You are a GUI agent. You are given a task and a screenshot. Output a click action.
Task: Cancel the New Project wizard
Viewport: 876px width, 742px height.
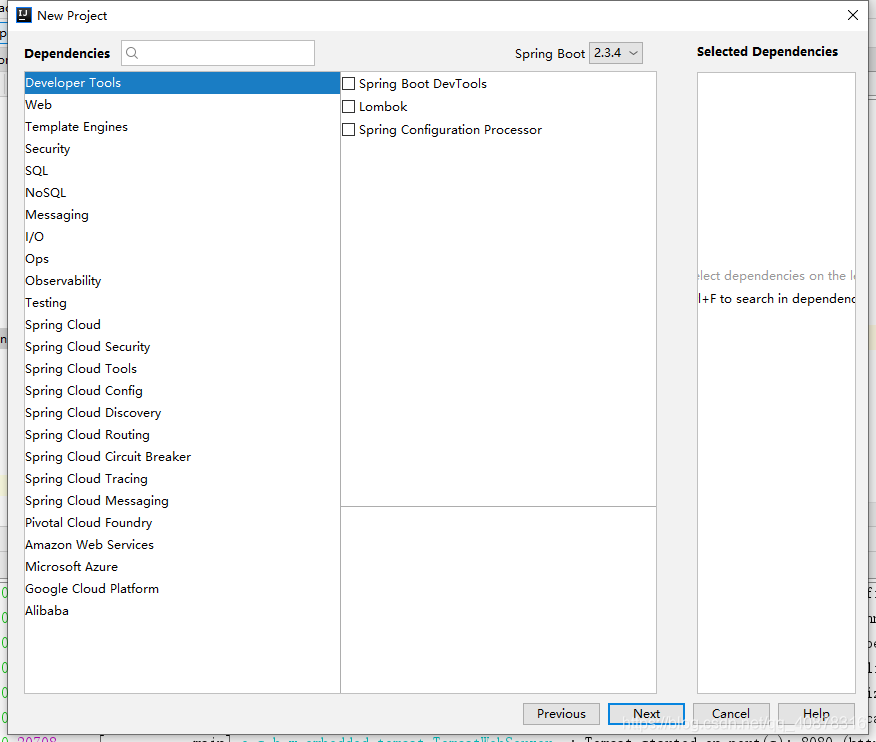pyautogui.click(x=731, y=714)
